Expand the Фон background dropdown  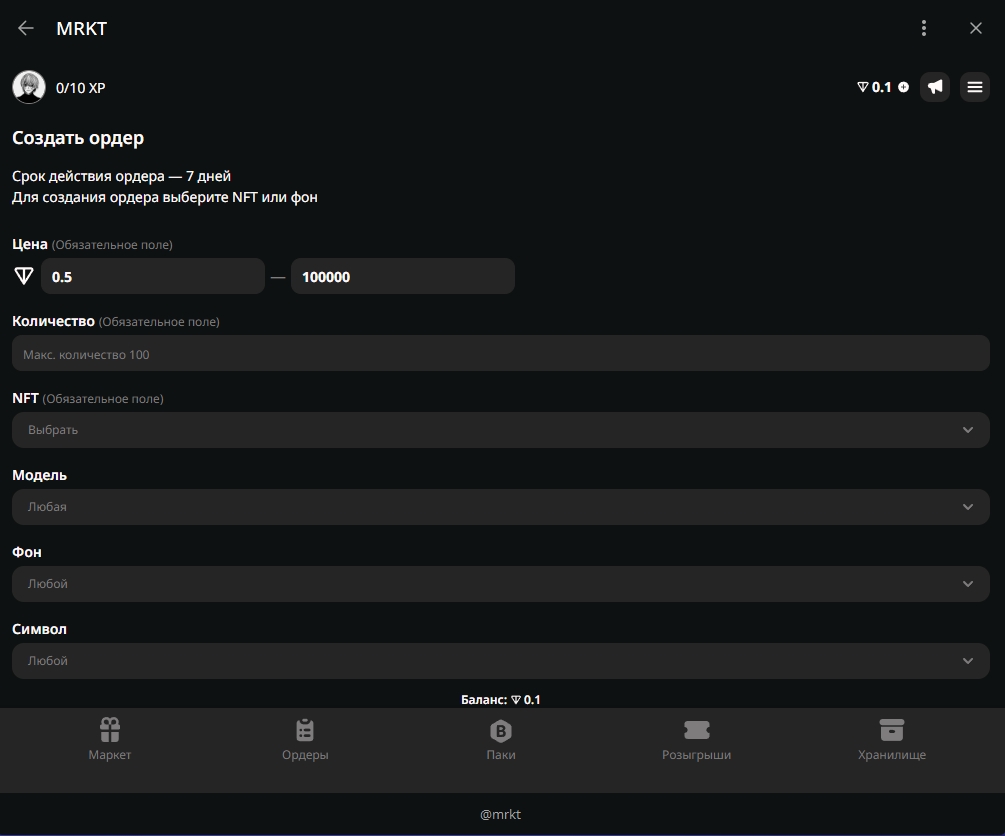pyautogui.click(x=500, y=584)
